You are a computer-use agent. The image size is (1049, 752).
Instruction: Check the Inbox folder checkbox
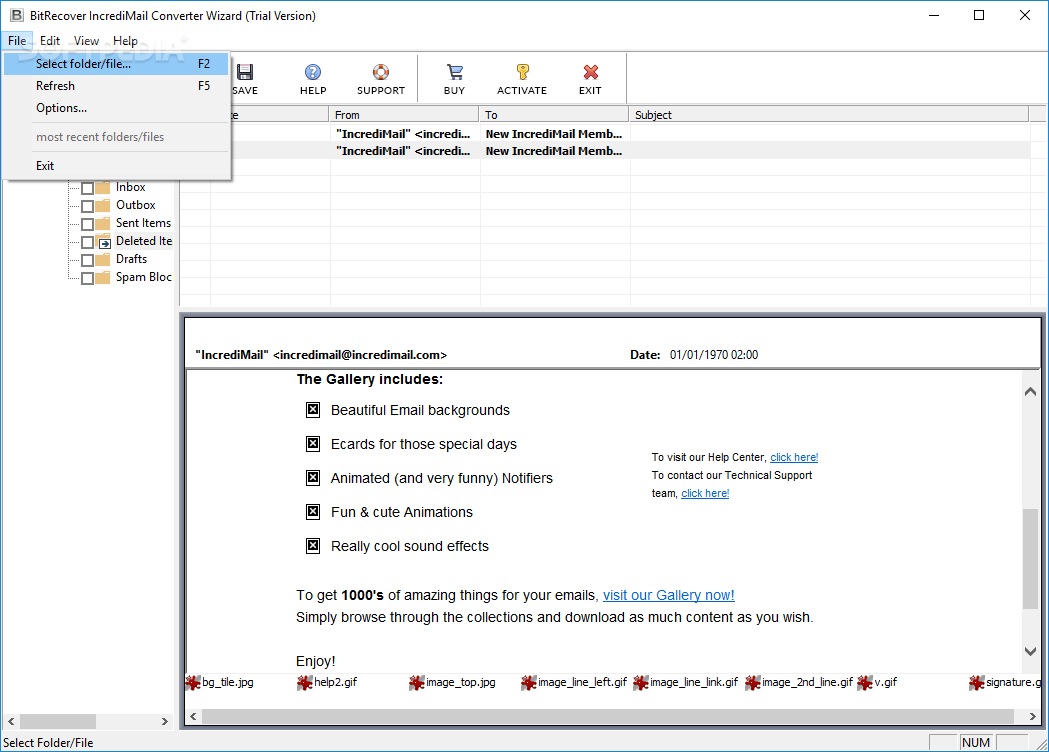click(87, 188)
